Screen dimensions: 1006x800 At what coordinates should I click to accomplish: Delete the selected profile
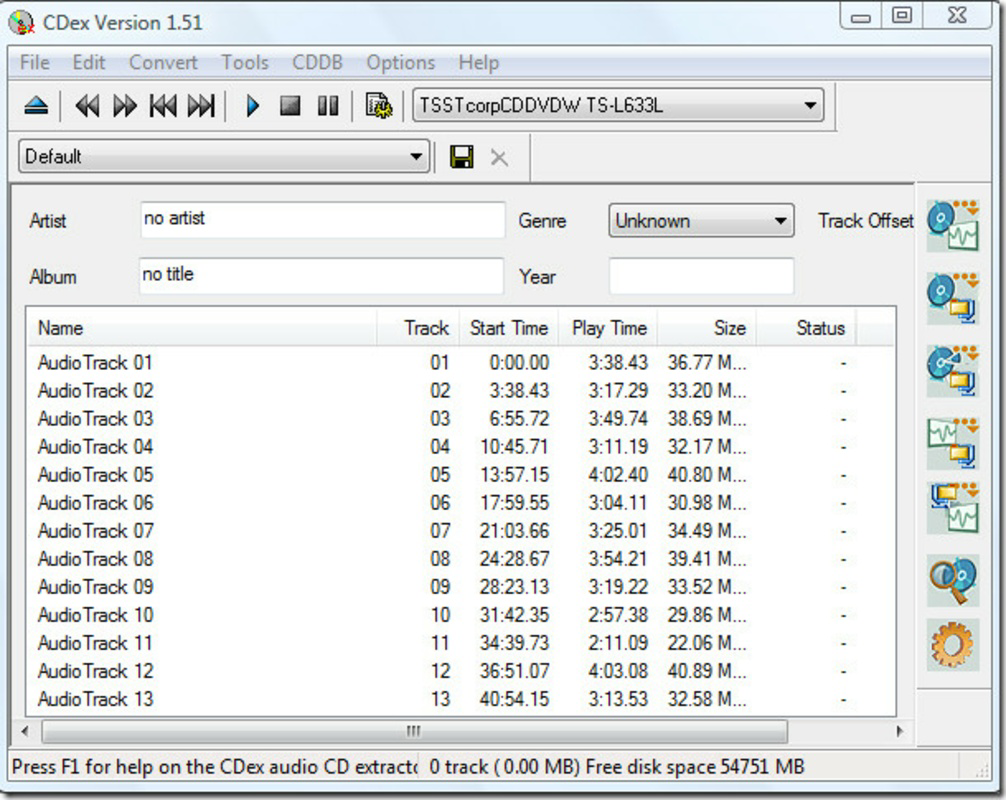498,157
